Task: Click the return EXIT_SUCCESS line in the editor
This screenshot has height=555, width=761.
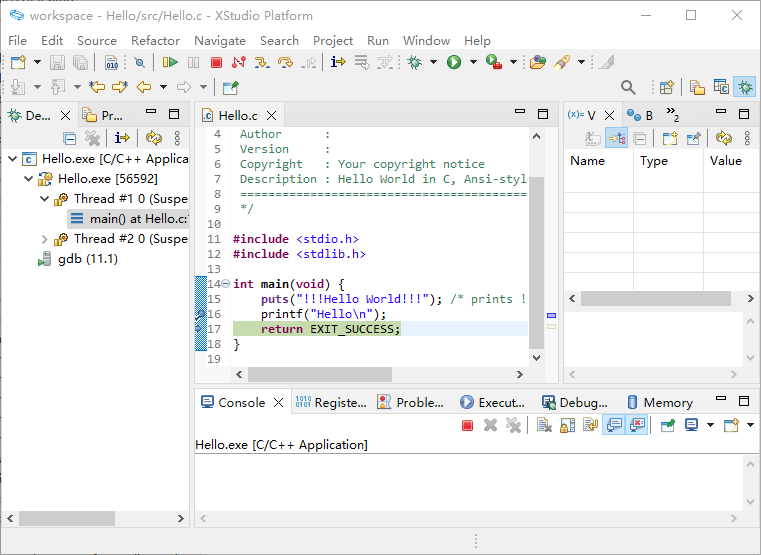Action: pyautogui.click(x=330, y=329)
